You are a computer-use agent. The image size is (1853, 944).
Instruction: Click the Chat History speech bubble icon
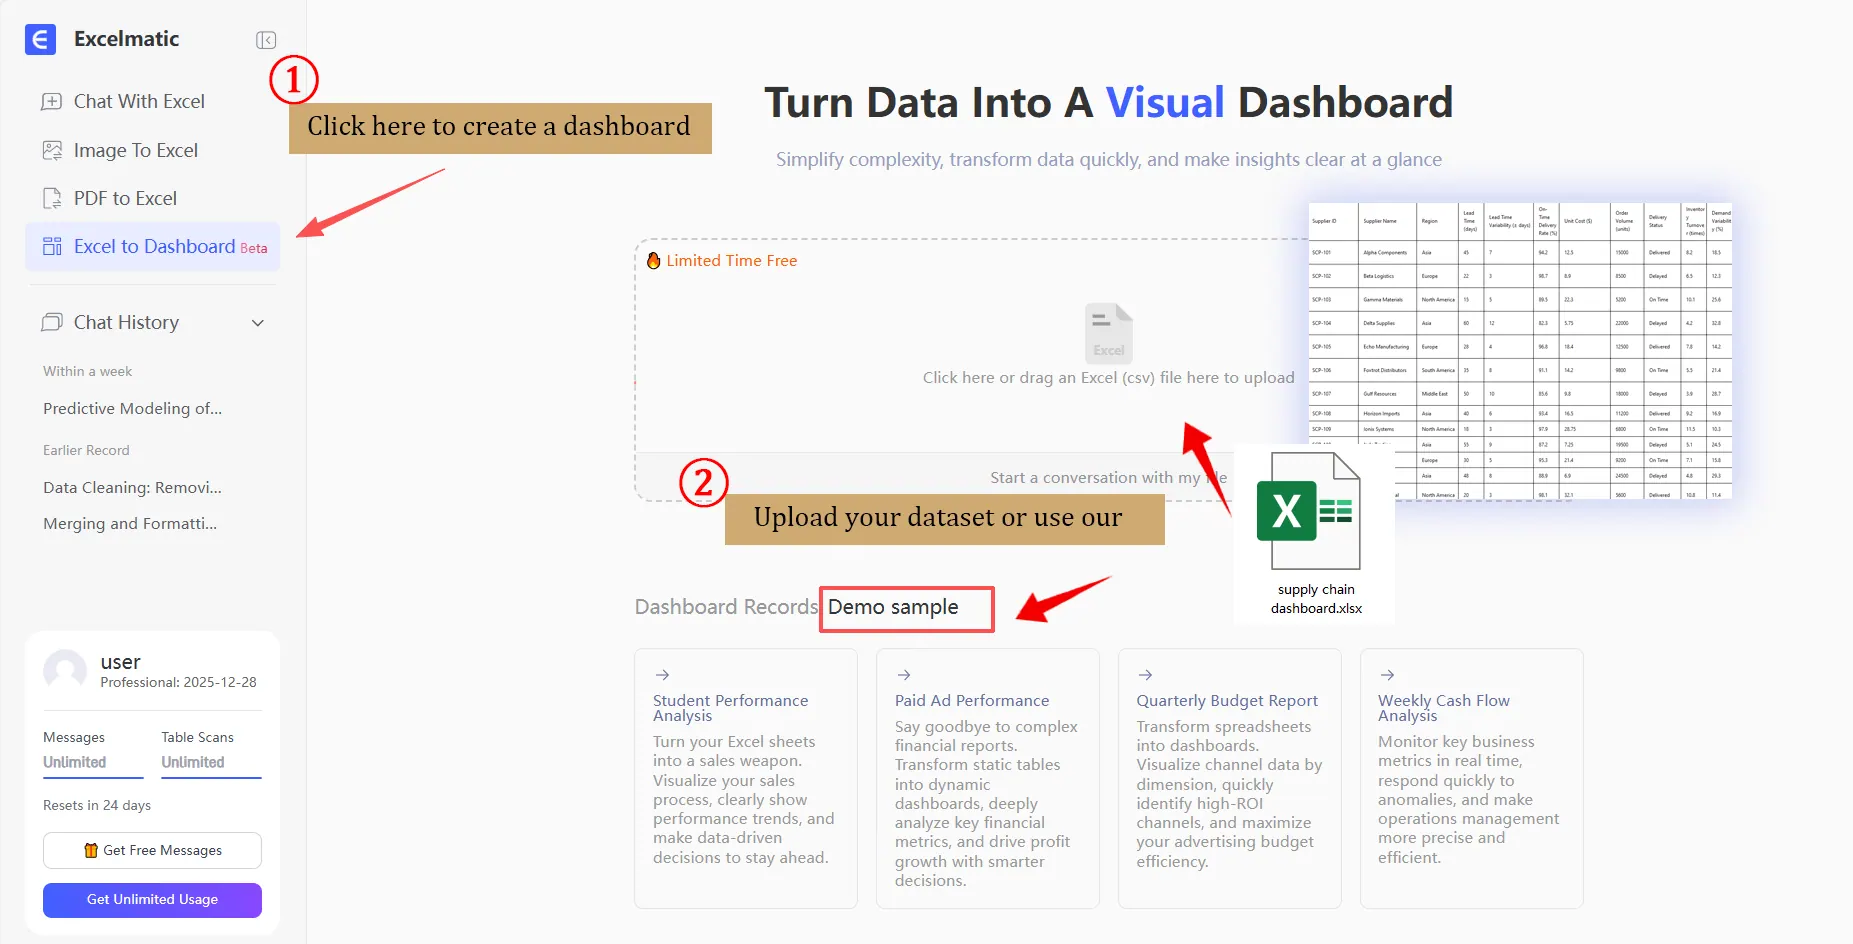coord(52,322)
